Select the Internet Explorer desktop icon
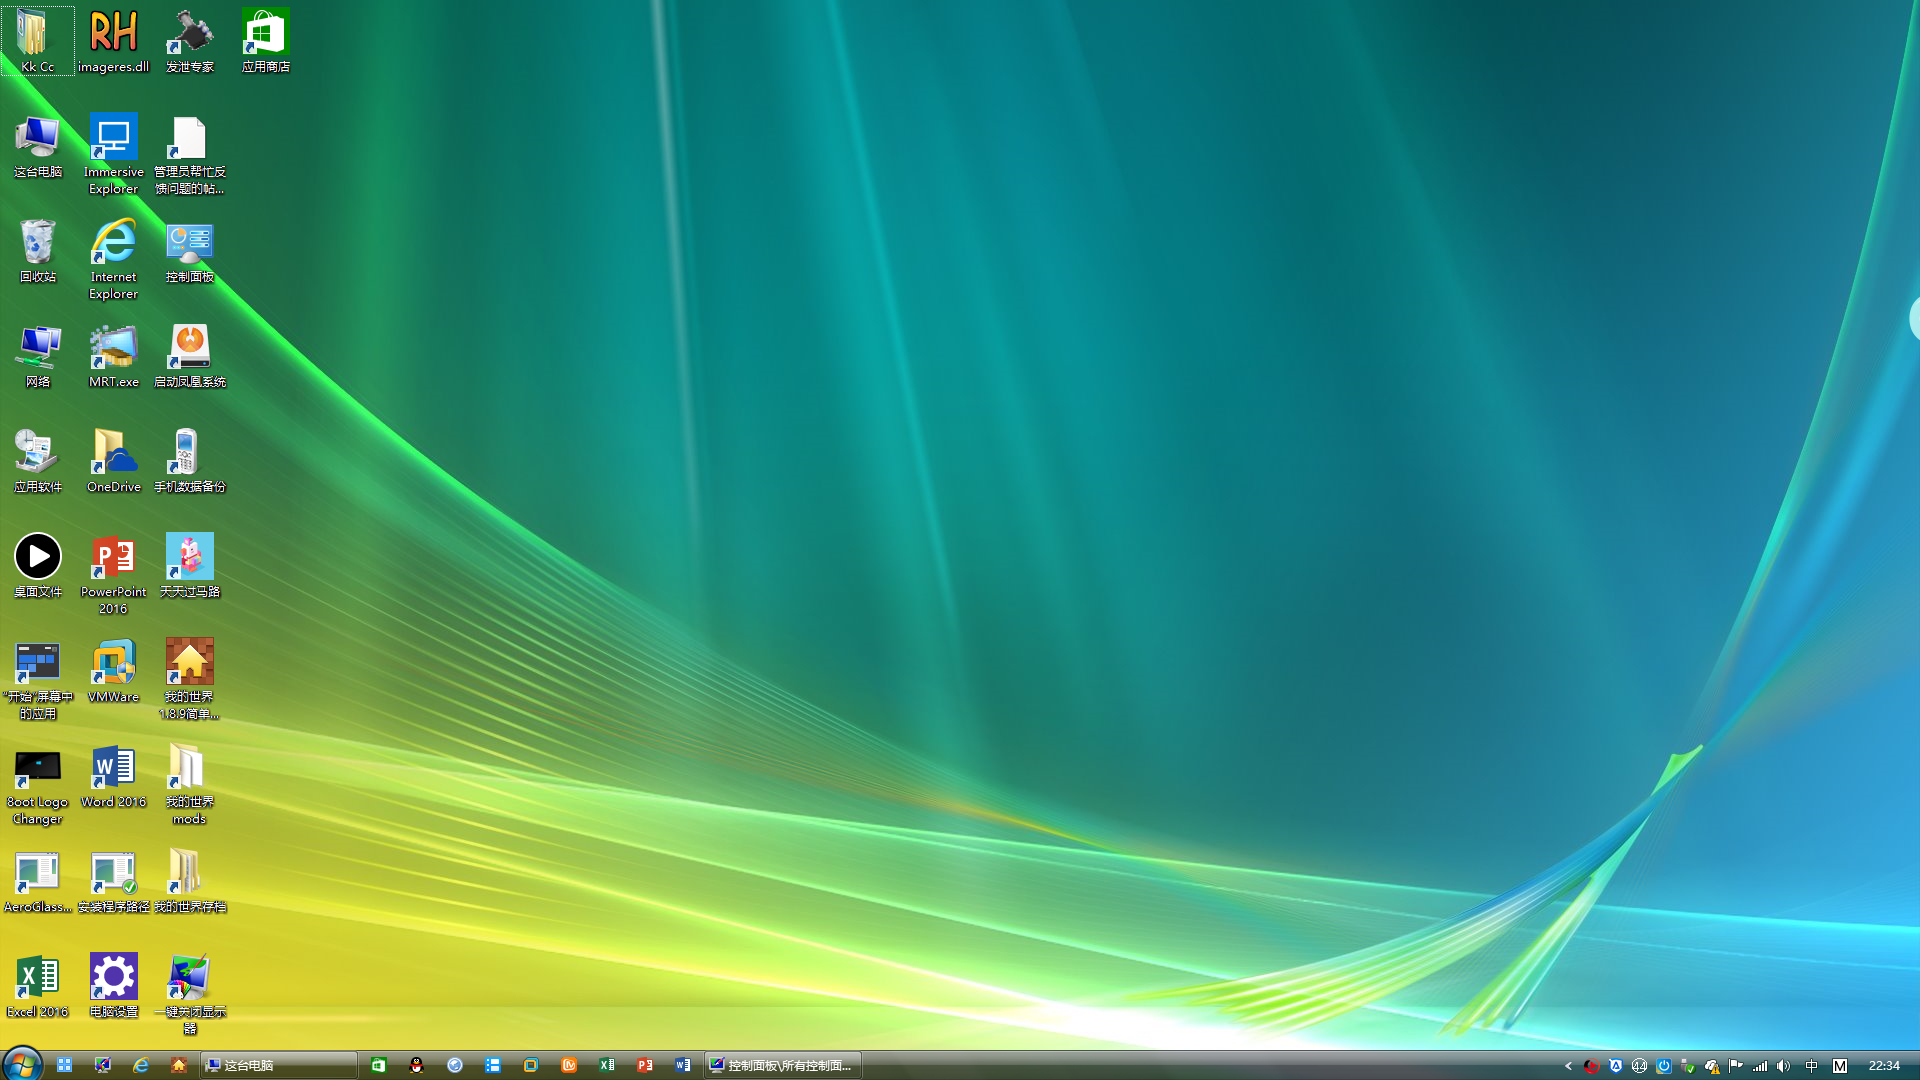This screenshot has height=1080, width=1920. 113,259
